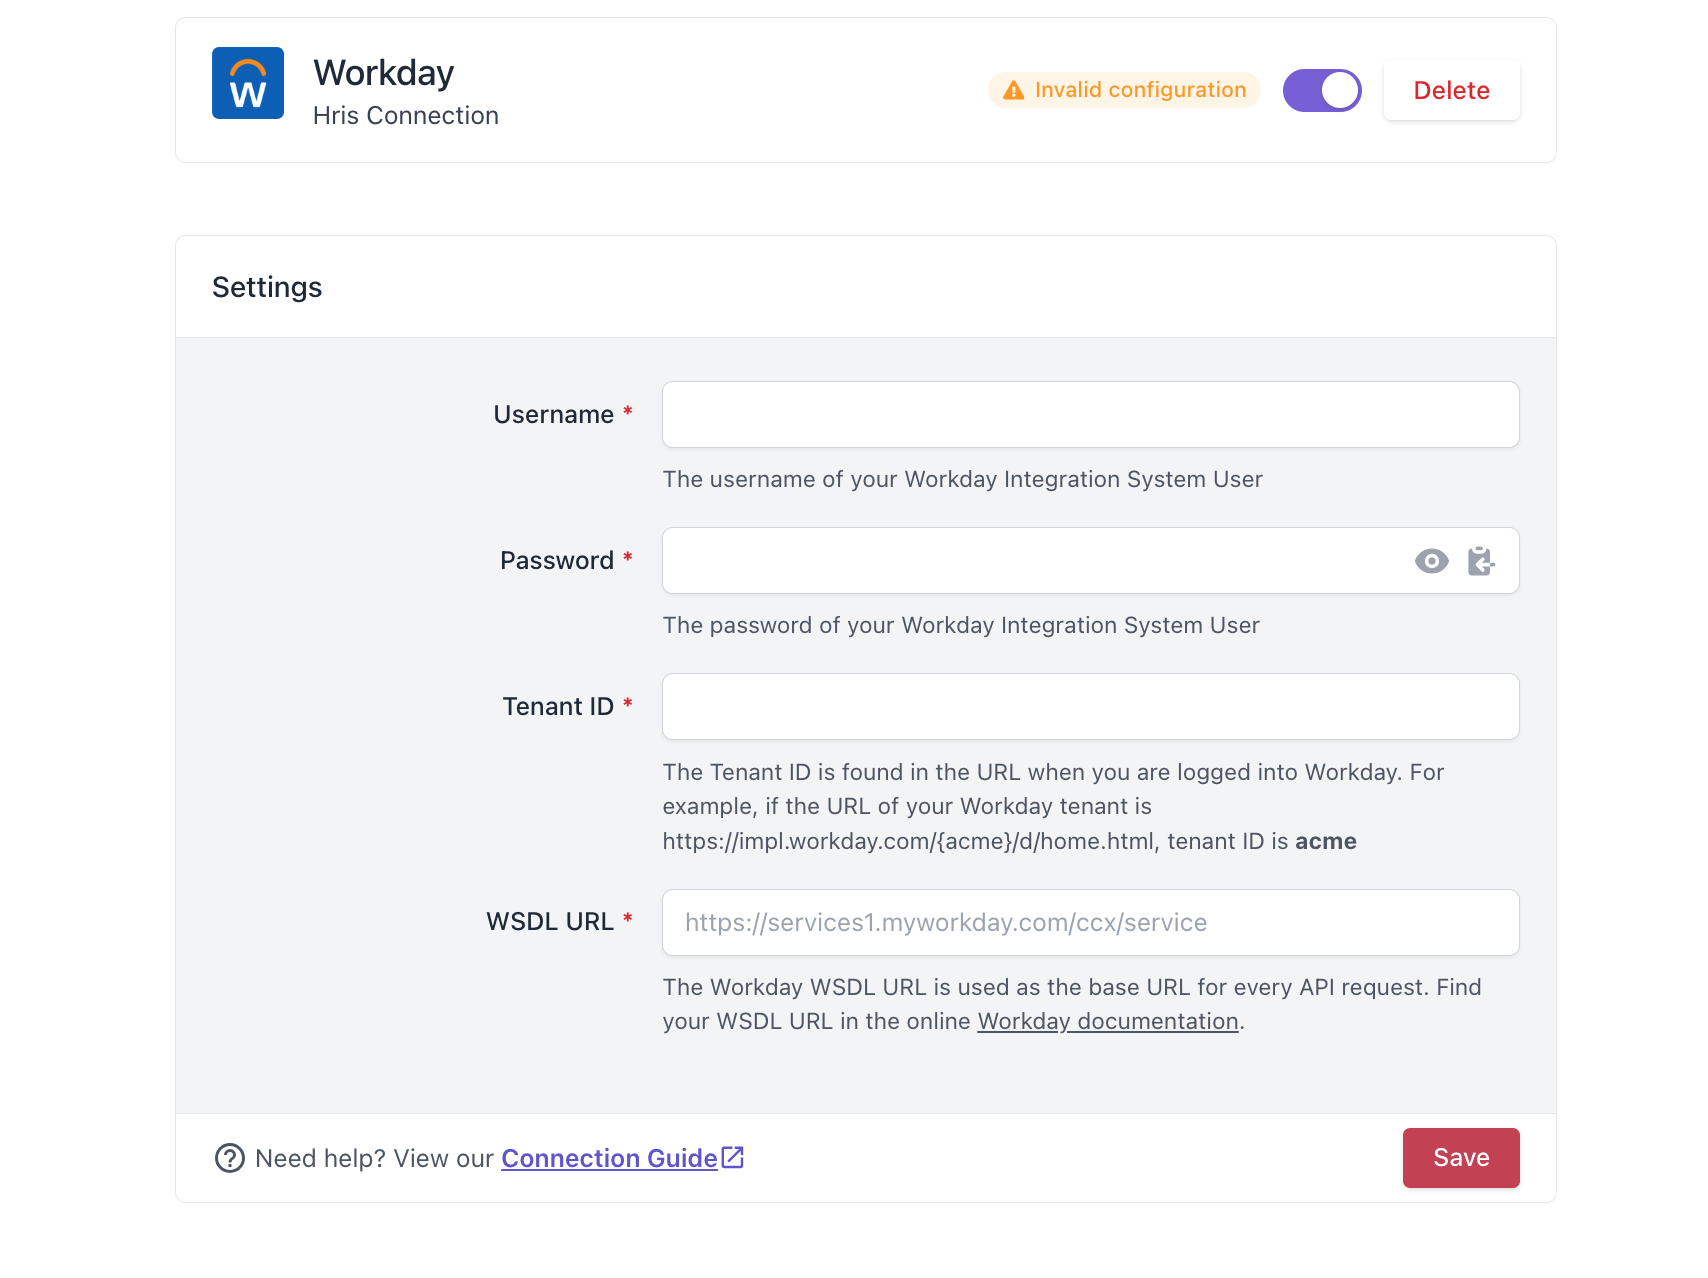1708x1278 pixels.
Task: Click the Invalid configuration status badge
Action: coord(1124,90)
